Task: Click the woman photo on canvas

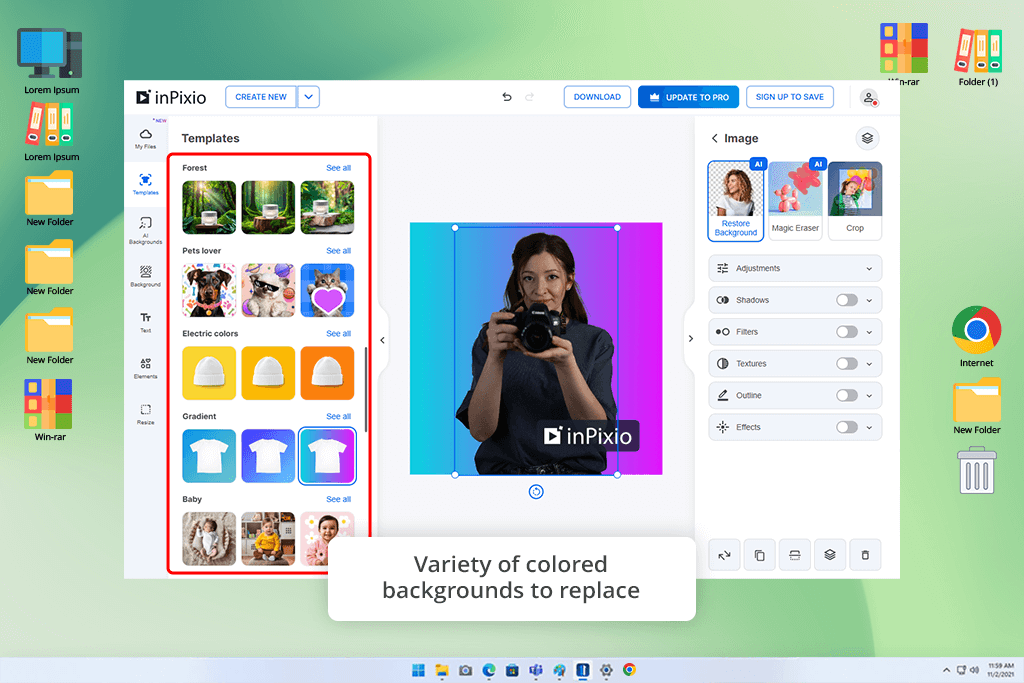Action: [x=536, y=351]
